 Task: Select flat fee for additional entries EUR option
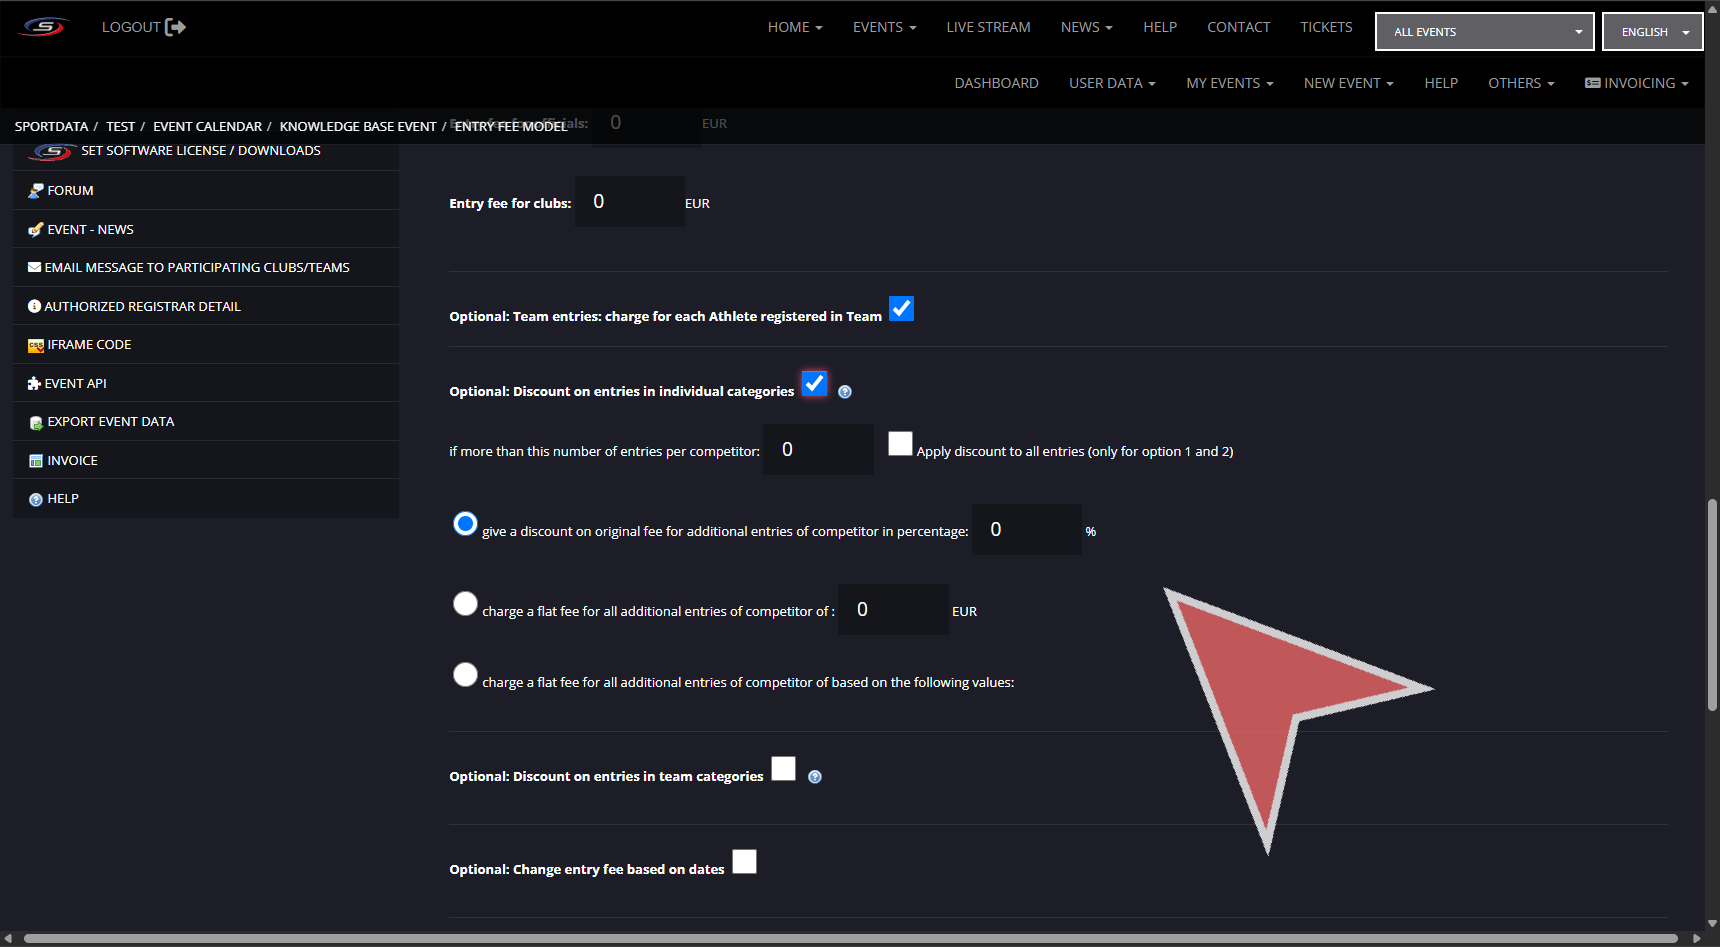pos(465,604)
